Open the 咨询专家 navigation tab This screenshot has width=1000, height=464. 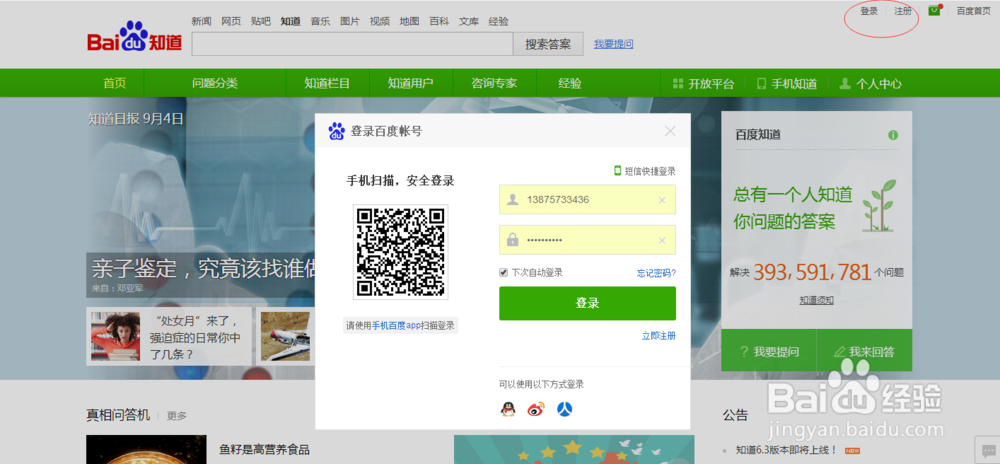494,83
